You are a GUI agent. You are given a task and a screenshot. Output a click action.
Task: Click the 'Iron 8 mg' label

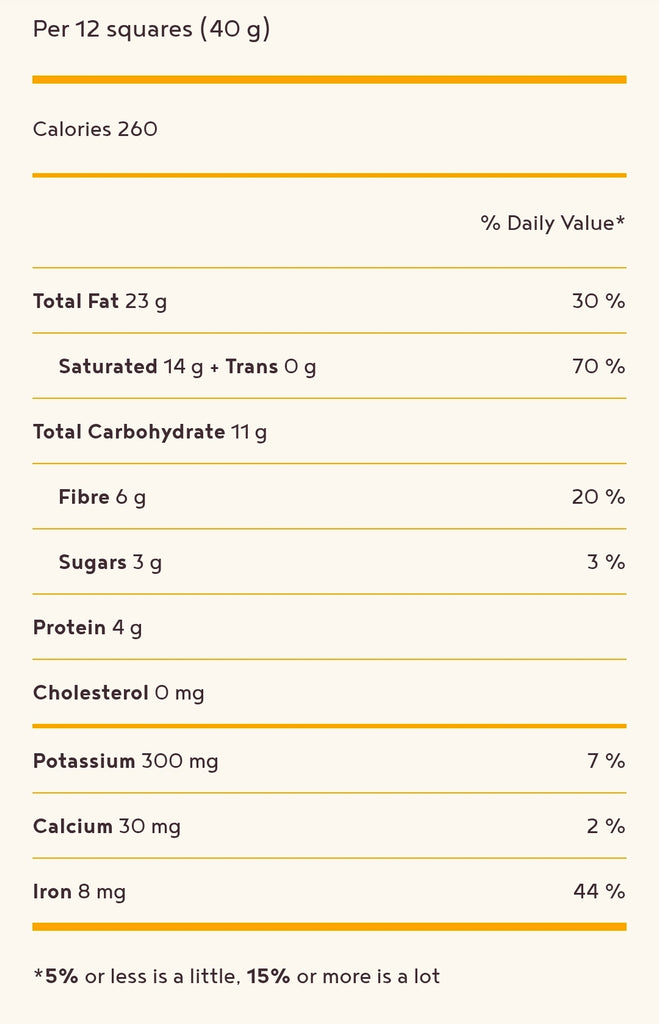pyautogui.click(x=80, y=891)
